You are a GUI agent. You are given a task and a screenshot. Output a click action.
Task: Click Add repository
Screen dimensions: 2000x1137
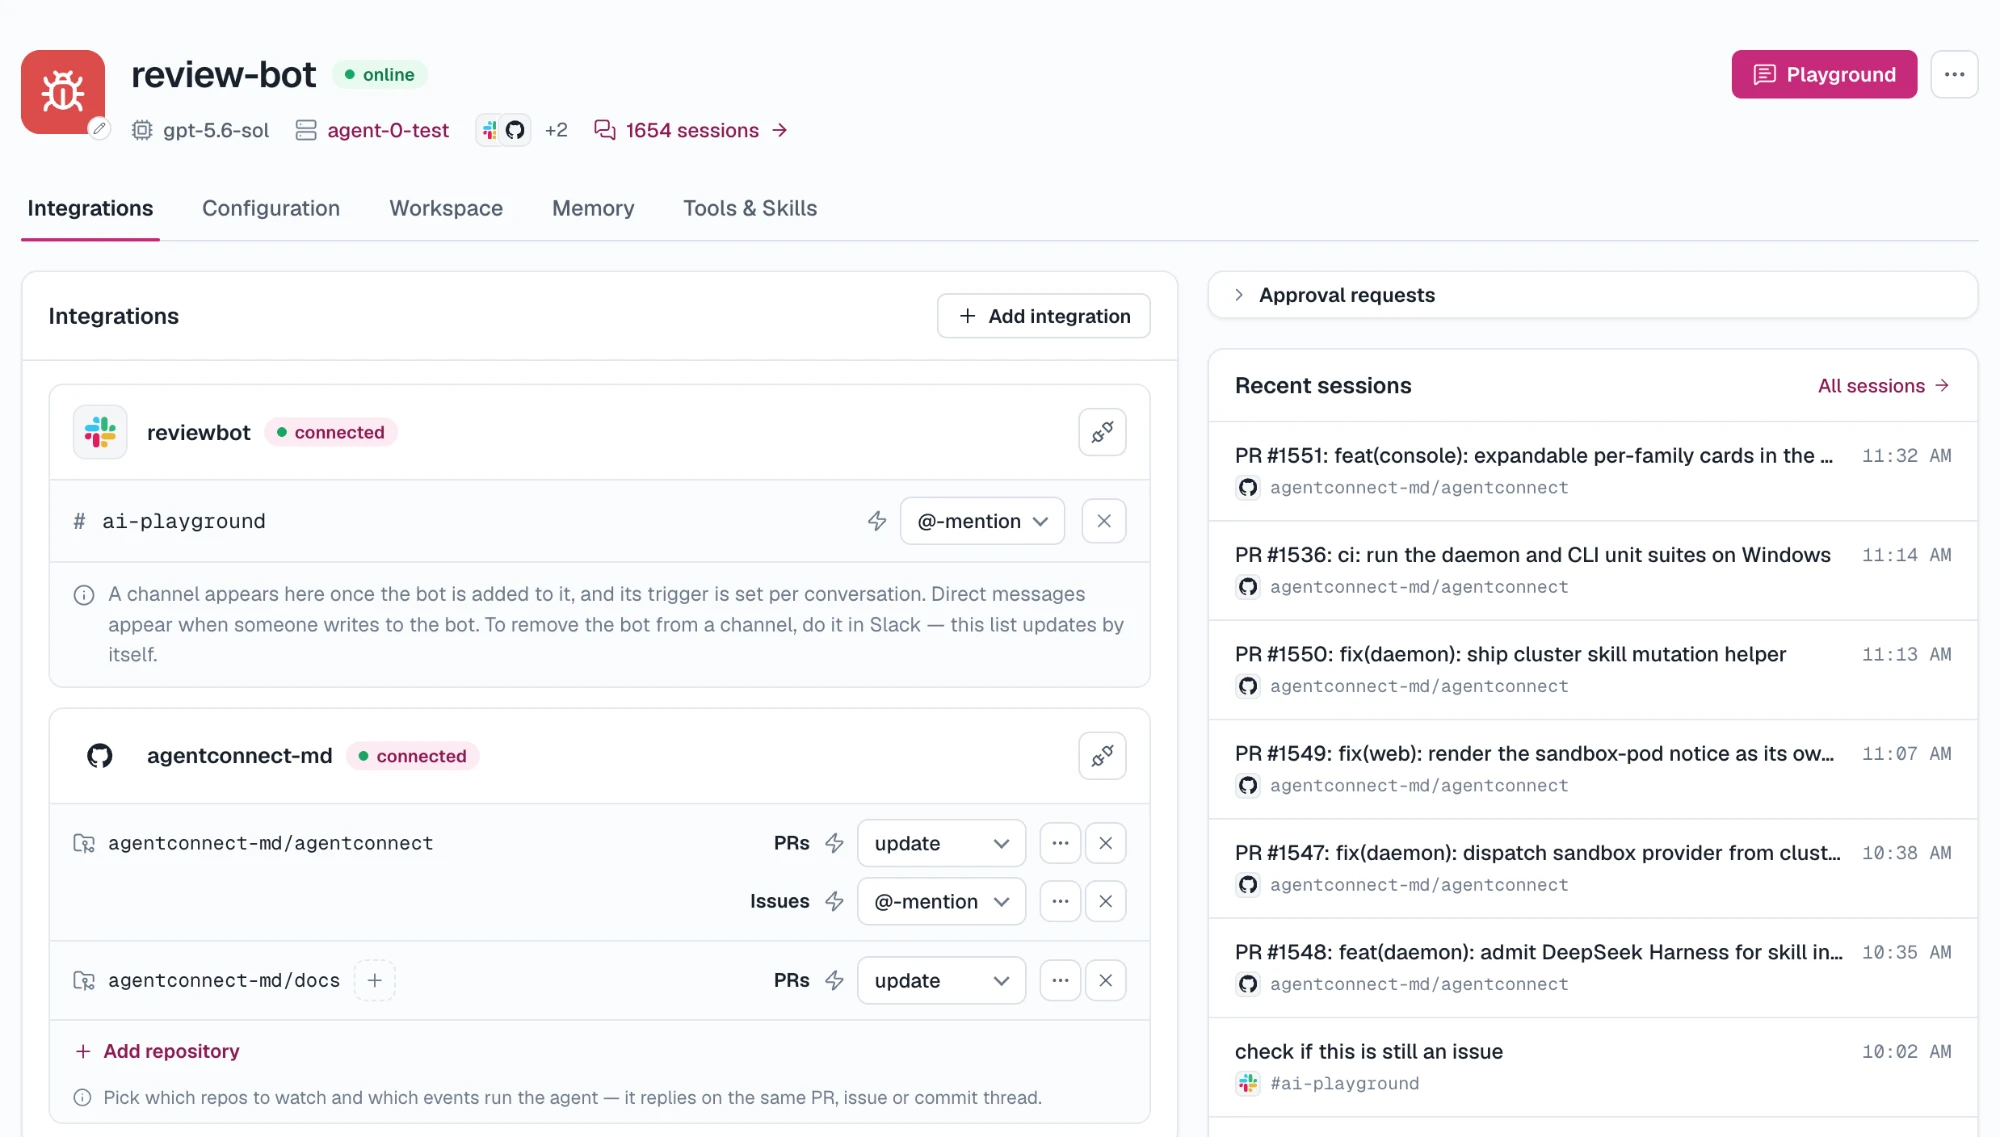(x=157, y=1051)
